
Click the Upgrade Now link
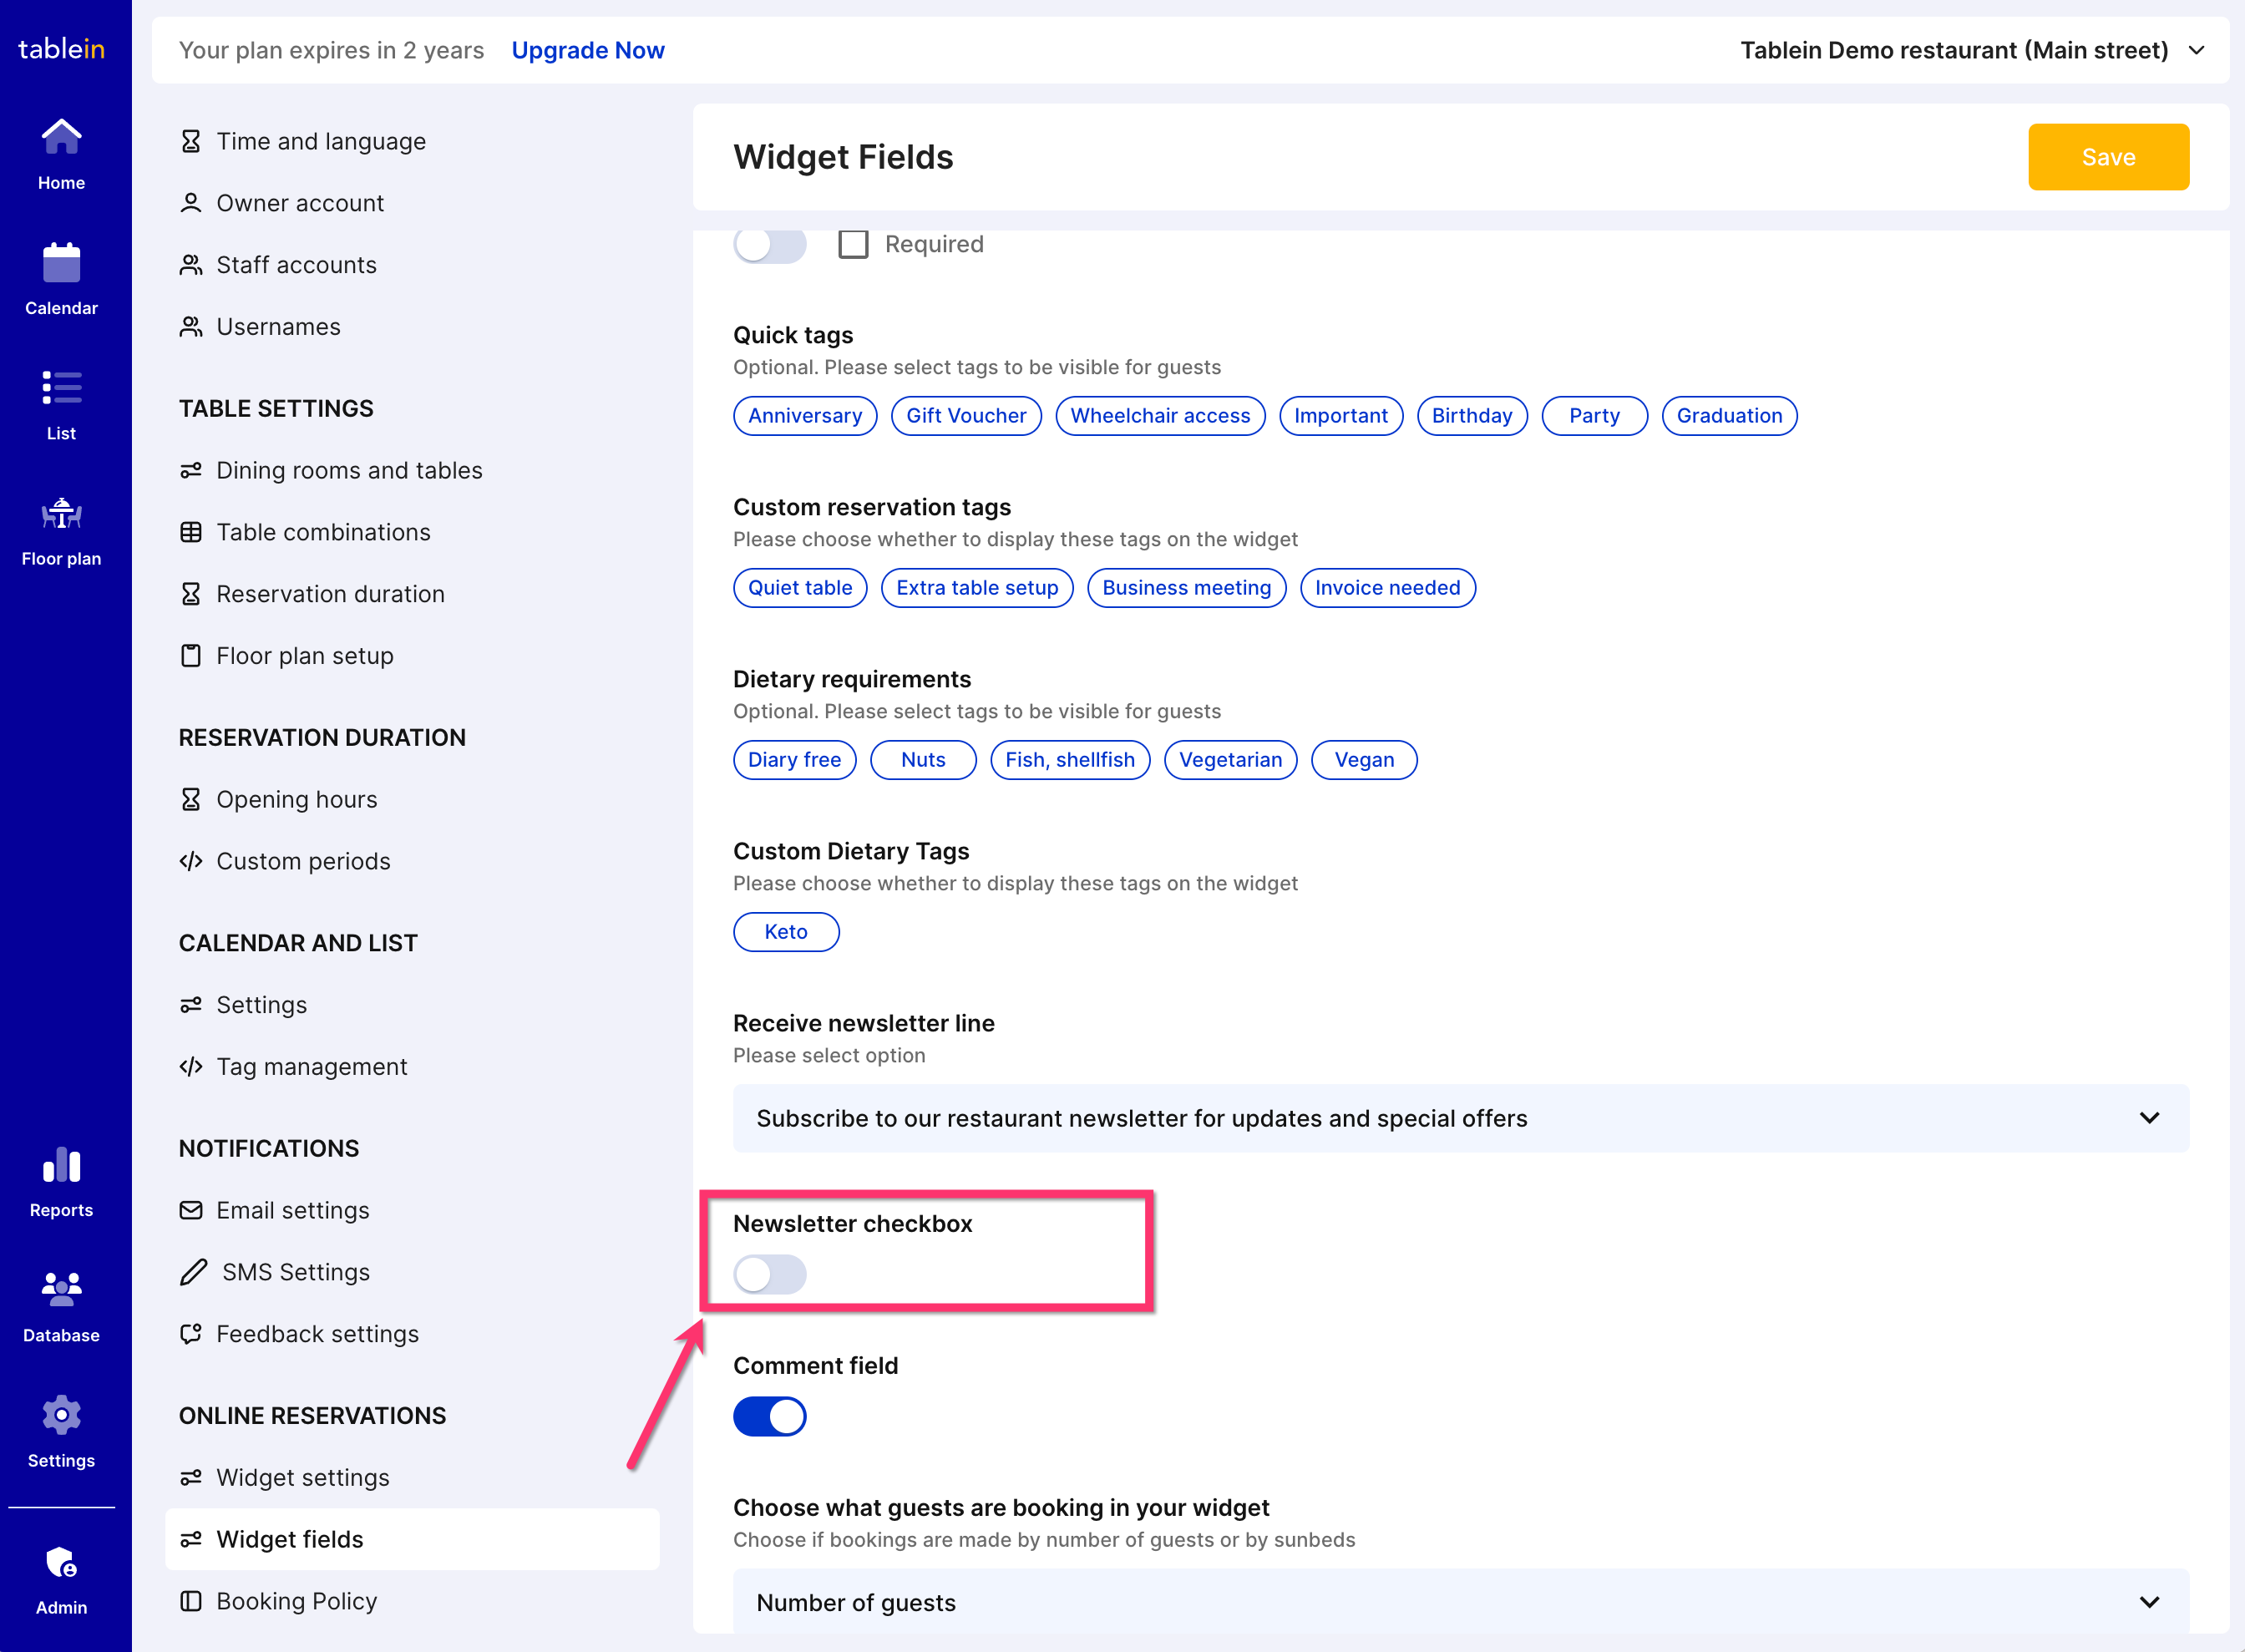point(587,50)
